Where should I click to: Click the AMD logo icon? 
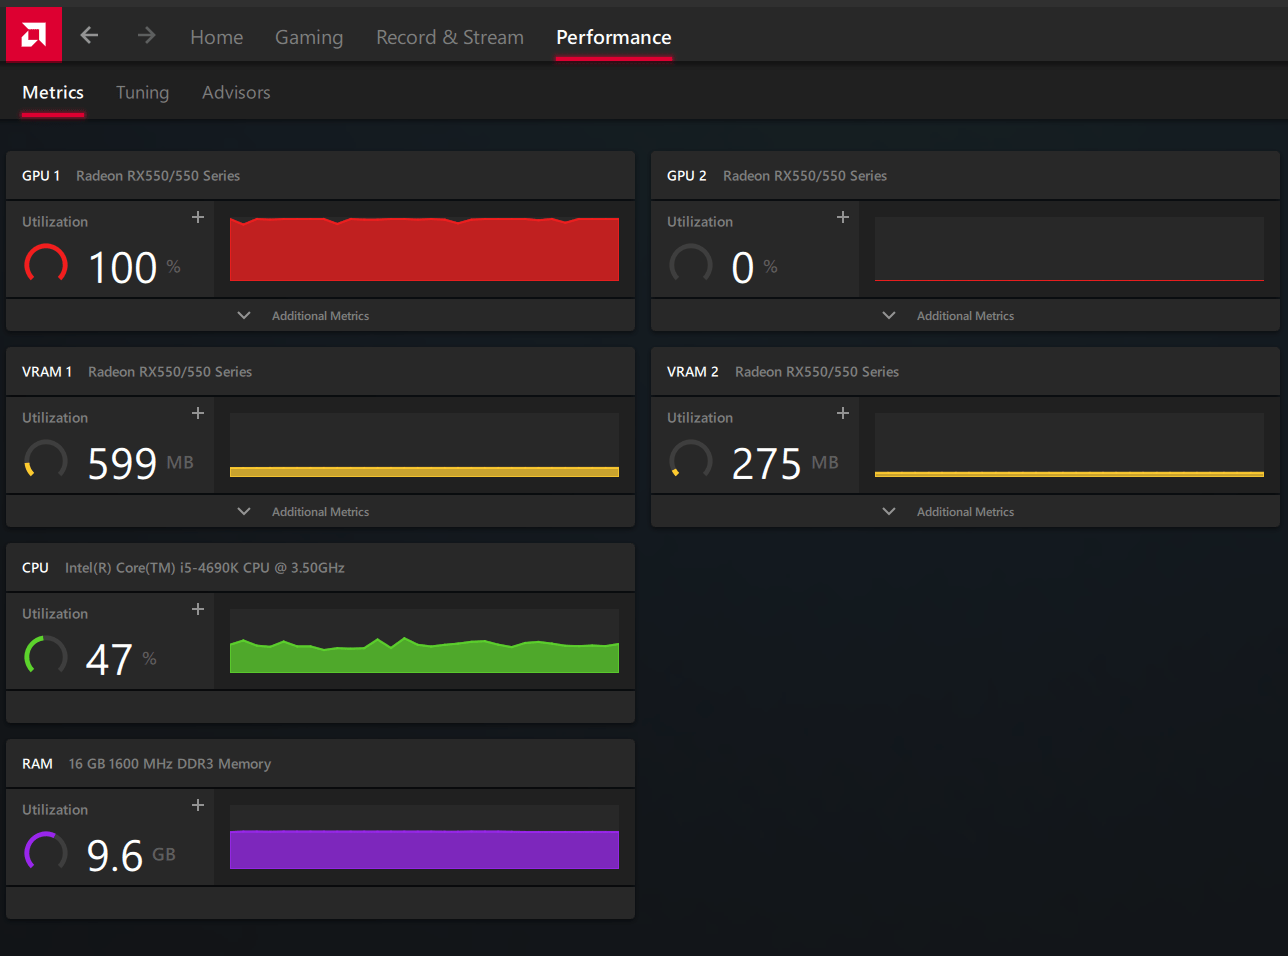pyautogui.click(x=34, y=35)
